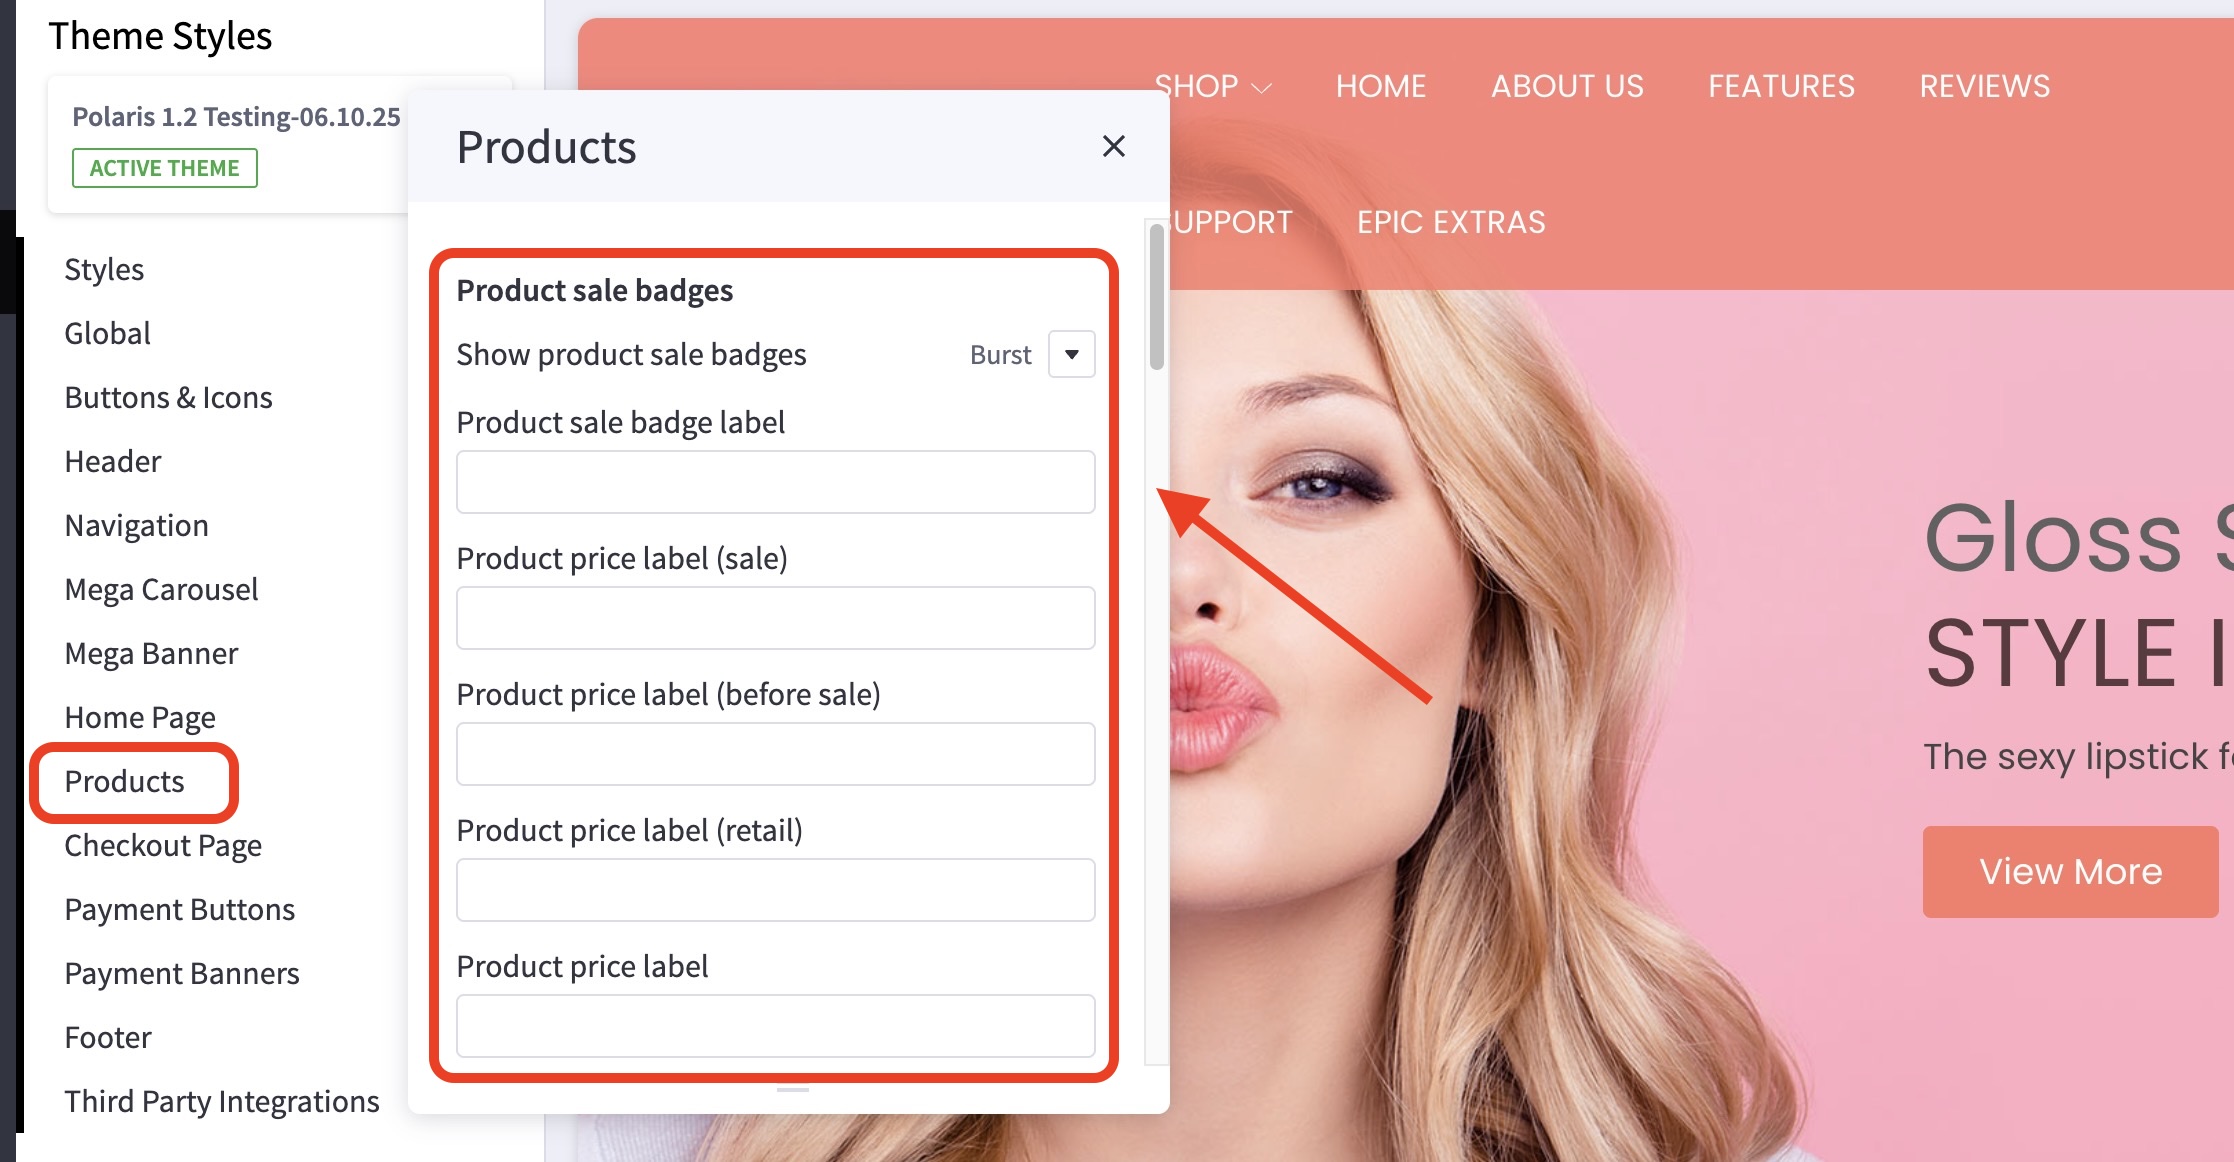This screenshot has width=2234, height=1162.
Task: Open the Styles settings section
Action: click(104, 270)
